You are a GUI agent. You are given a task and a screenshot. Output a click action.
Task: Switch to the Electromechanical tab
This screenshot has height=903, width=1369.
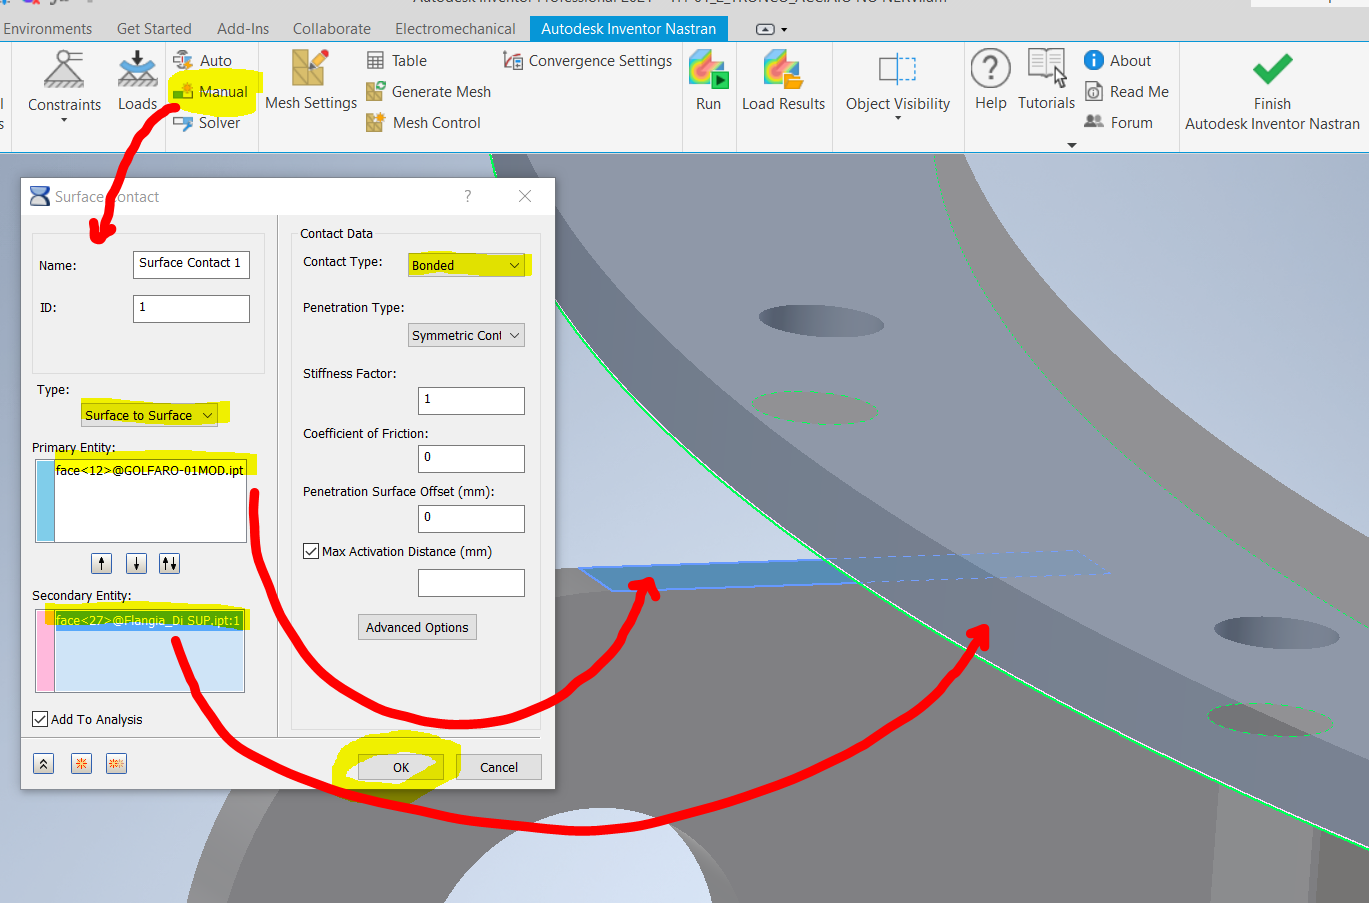click(455, 29)
